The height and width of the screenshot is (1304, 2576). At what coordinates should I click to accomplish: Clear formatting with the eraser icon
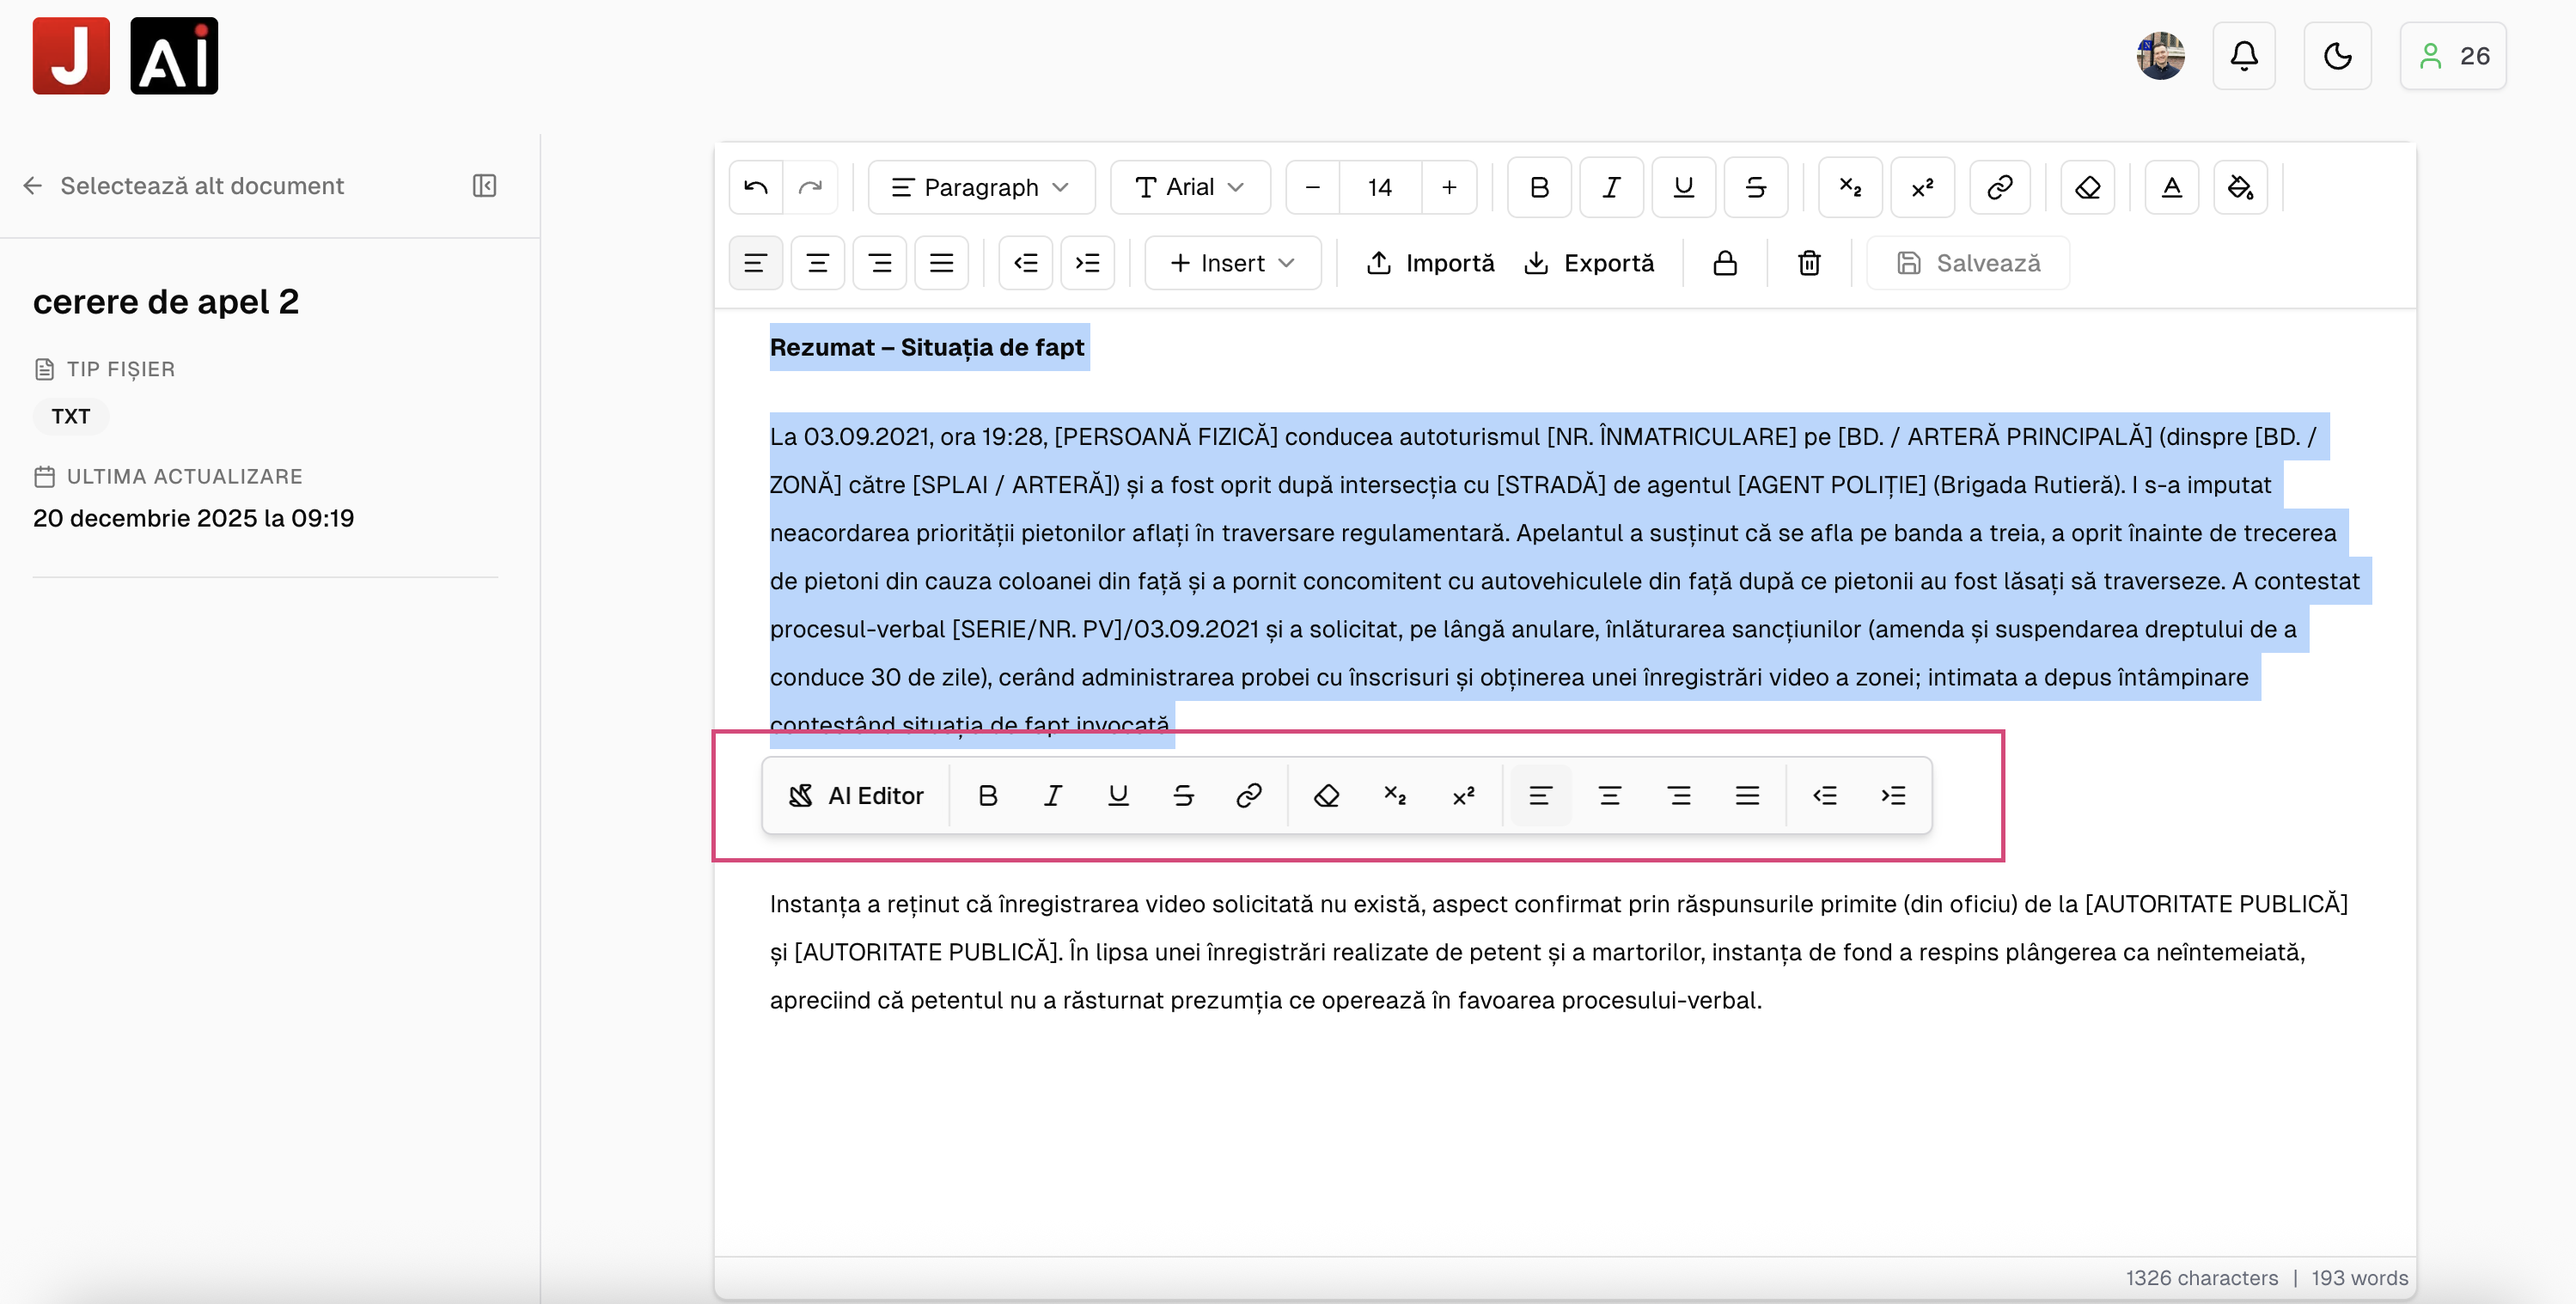click(x=2087, y=187)
